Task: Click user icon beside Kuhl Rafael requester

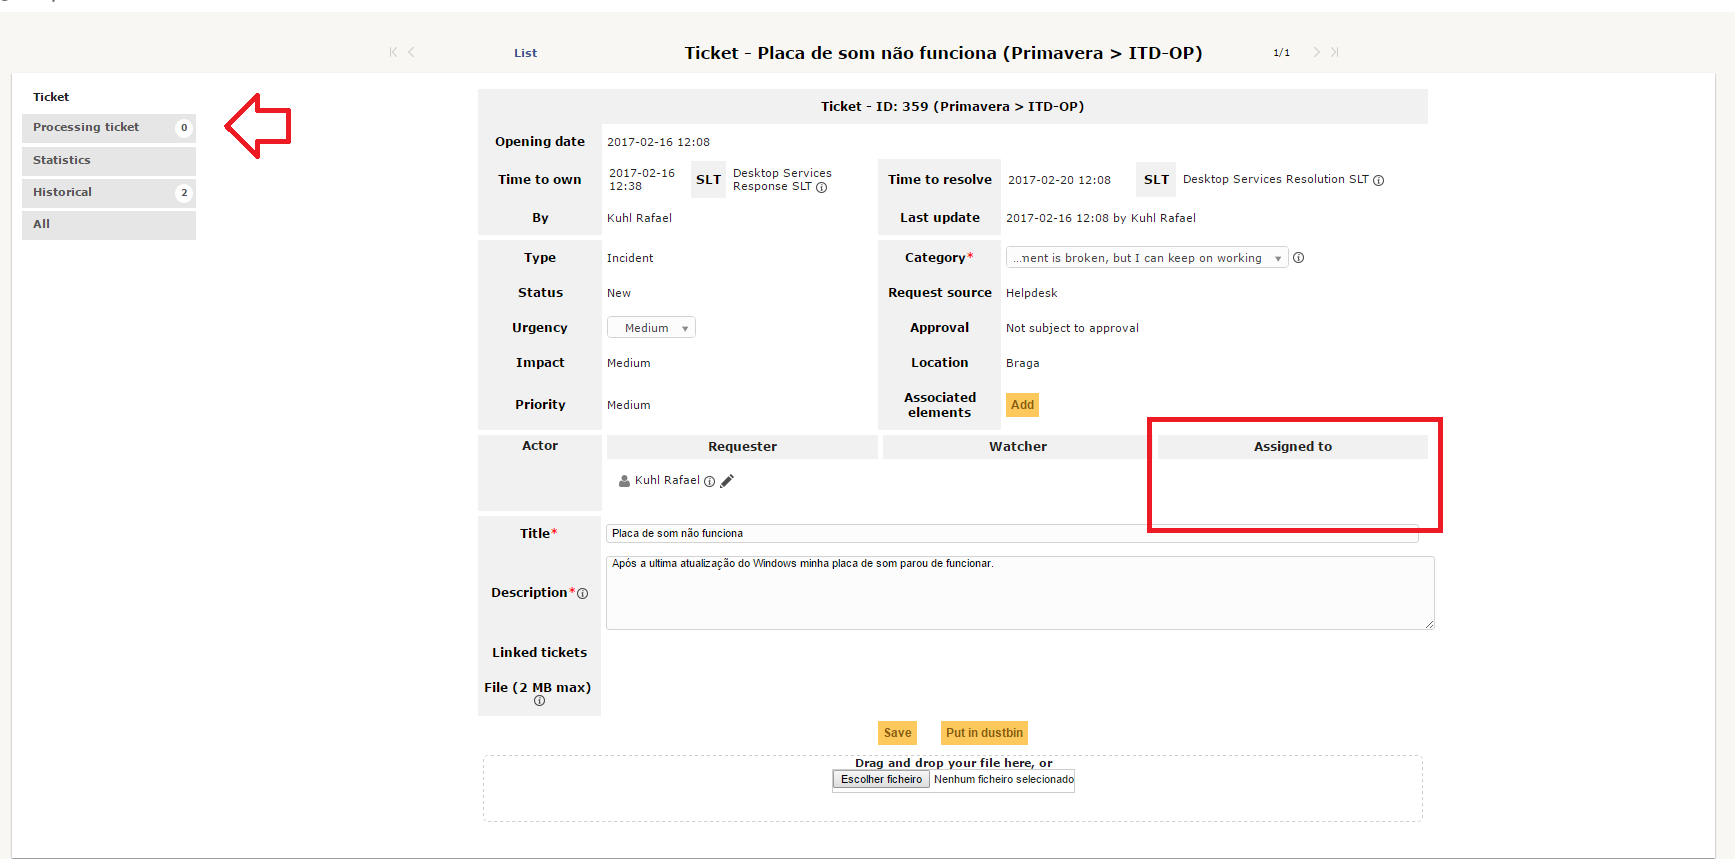Action: [624, 481]
